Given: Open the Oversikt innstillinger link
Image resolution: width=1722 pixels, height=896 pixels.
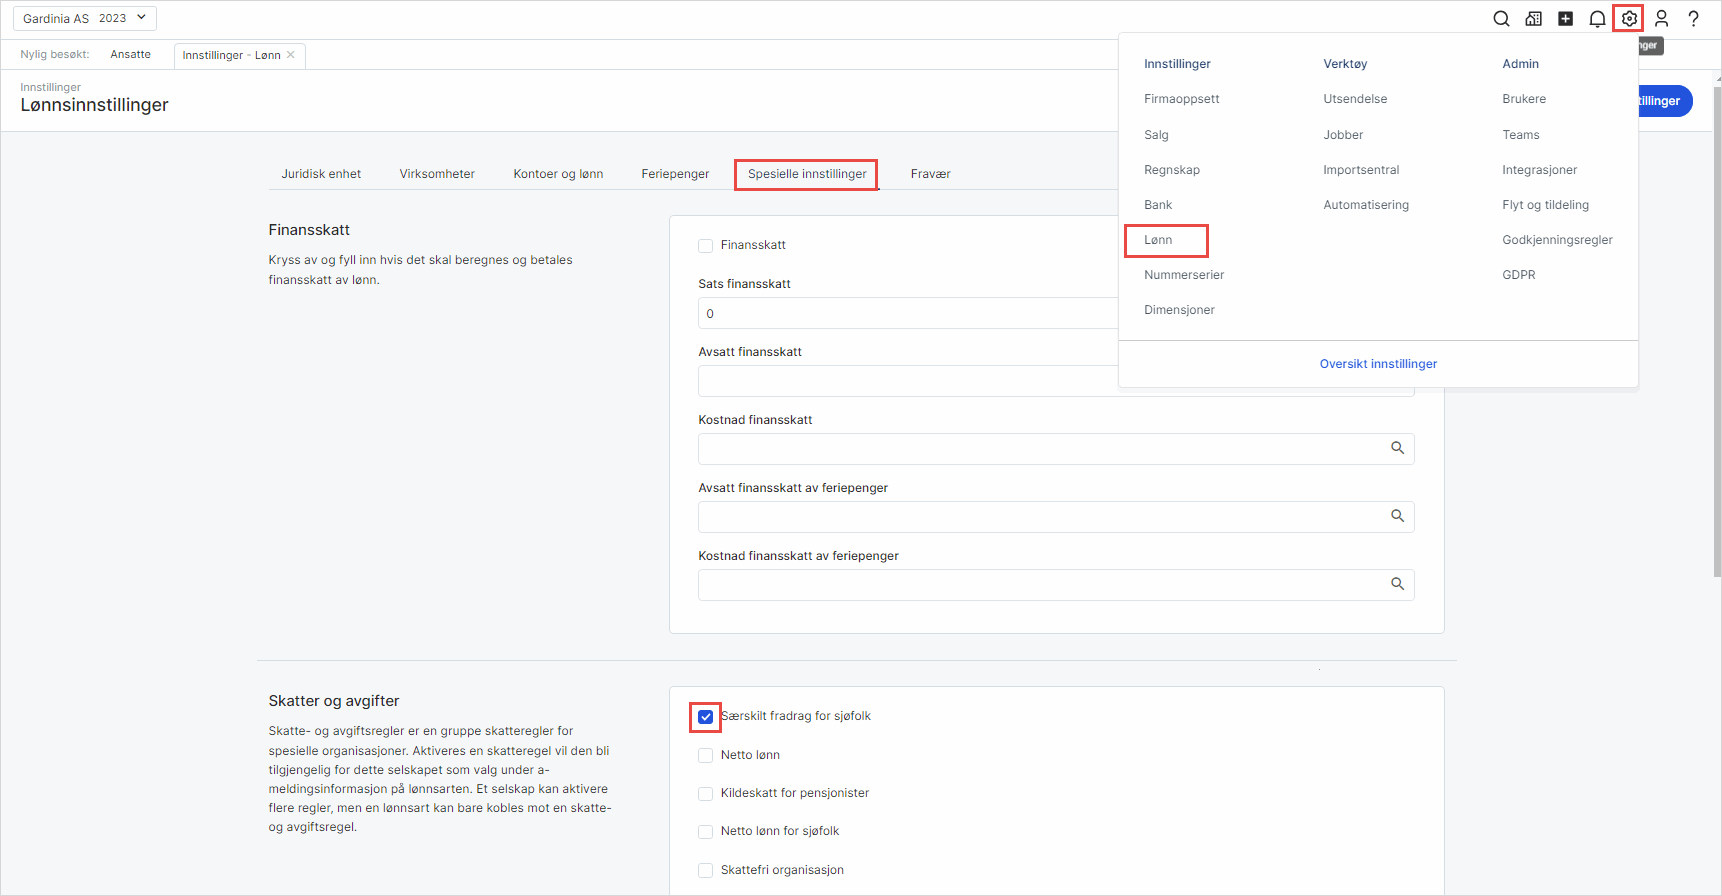Looking at the screenshot, I should tap(1377, 364).
